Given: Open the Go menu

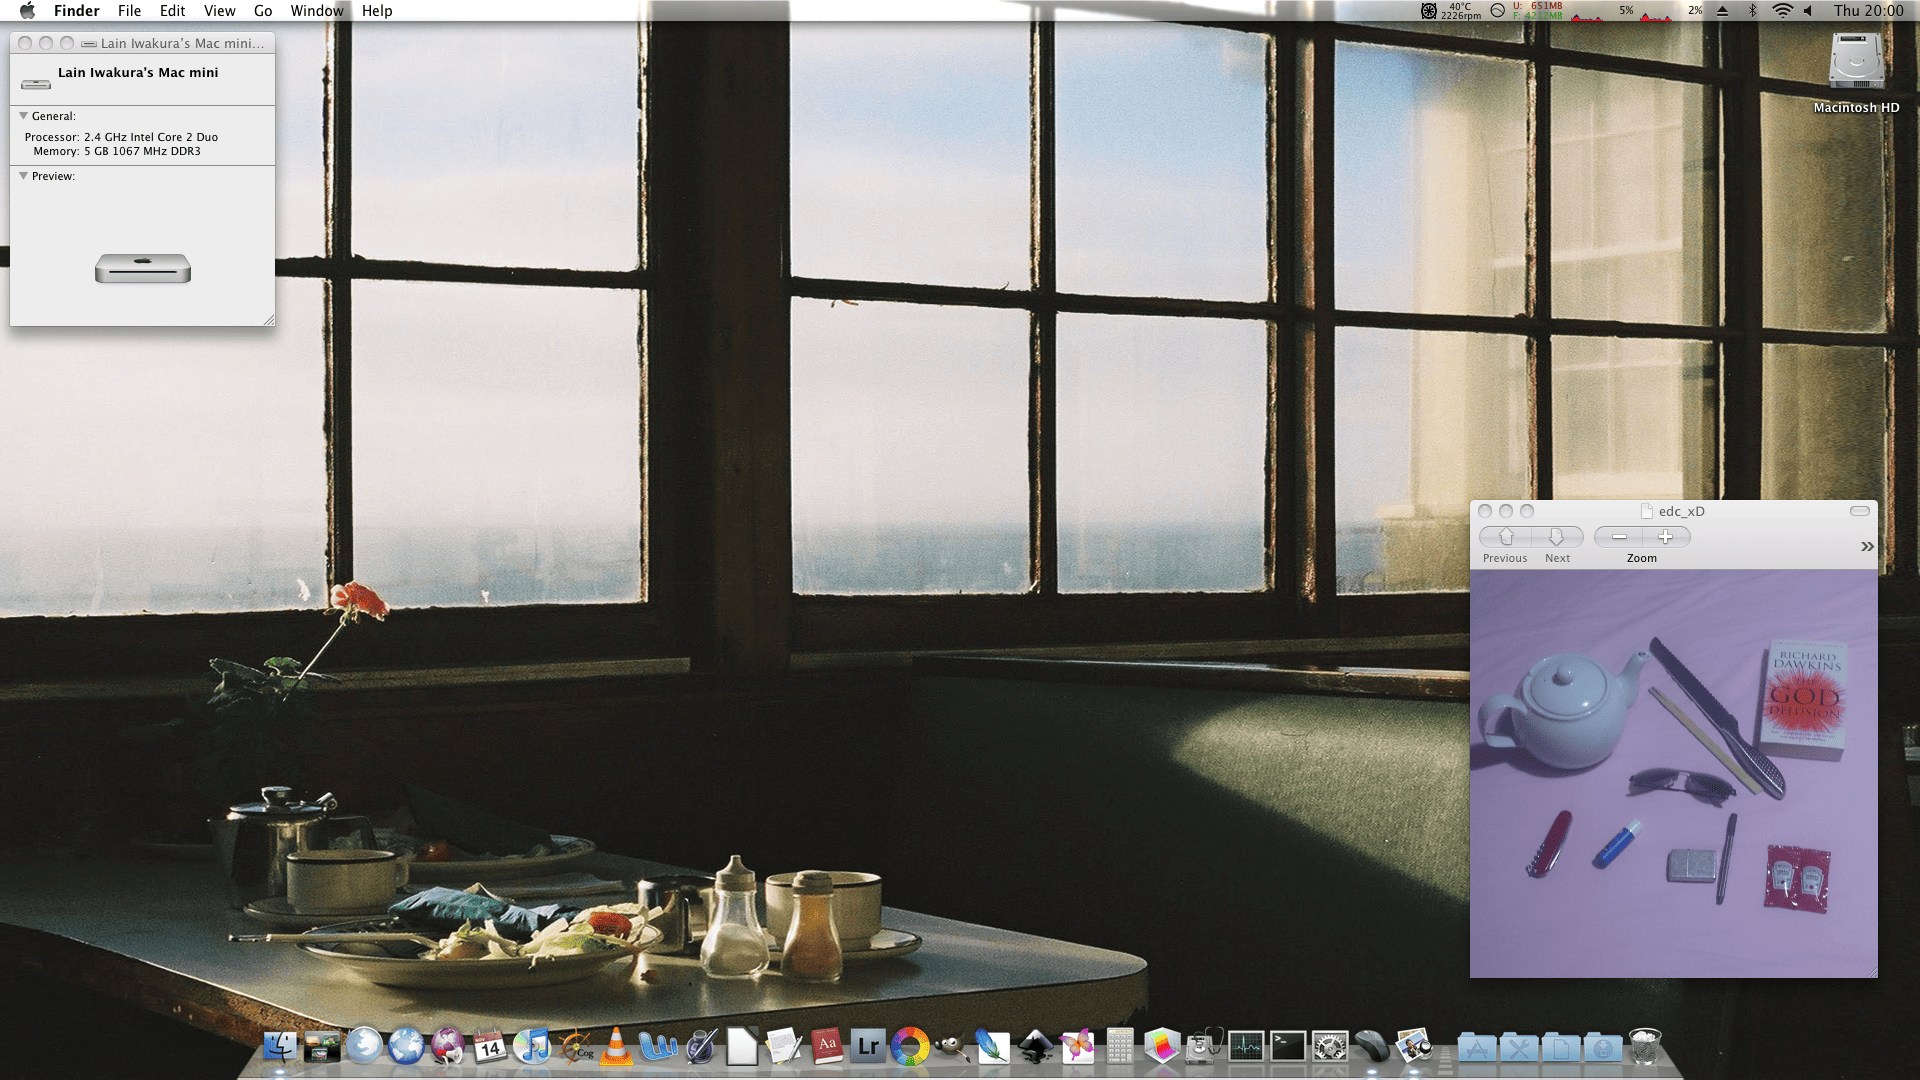Looking at the screenshot, I should pyautogui.click(x=263, y=11).
